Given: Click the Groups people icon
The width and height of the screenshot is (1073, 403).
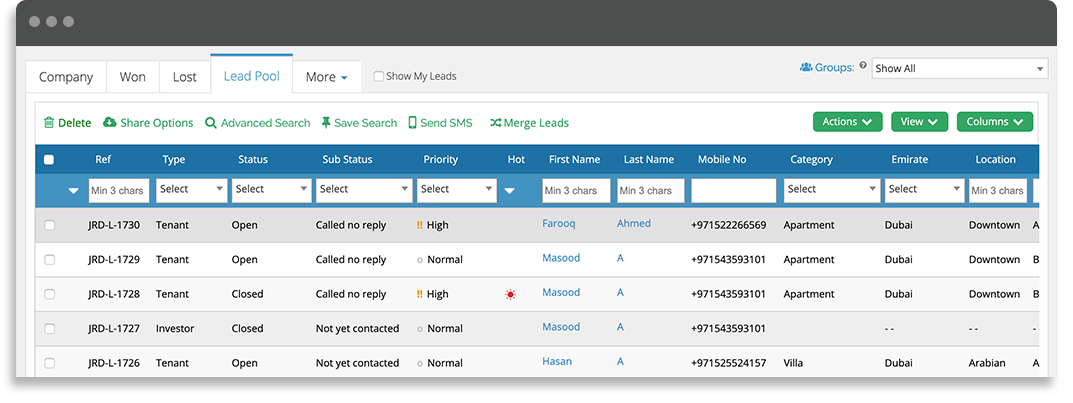Looking at the screenshot, I should pyautogui.click(x=806, y=67).
